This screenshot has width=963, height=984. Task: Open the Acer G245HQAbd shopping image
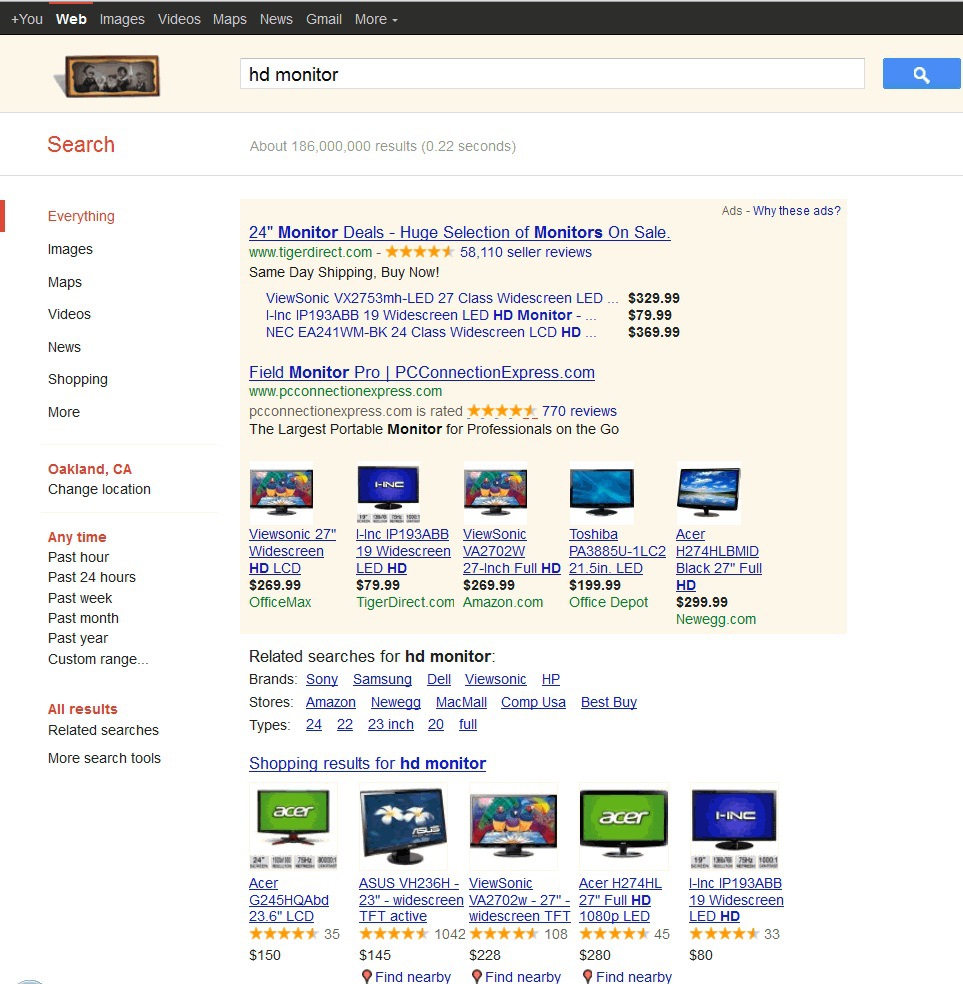(294, 826)
